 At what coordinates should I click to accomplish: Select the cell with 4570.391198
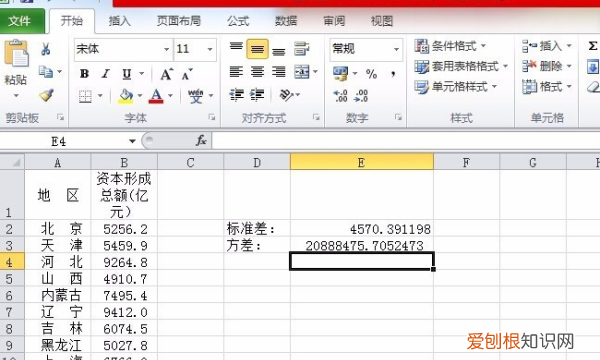[x=362, y=229]
